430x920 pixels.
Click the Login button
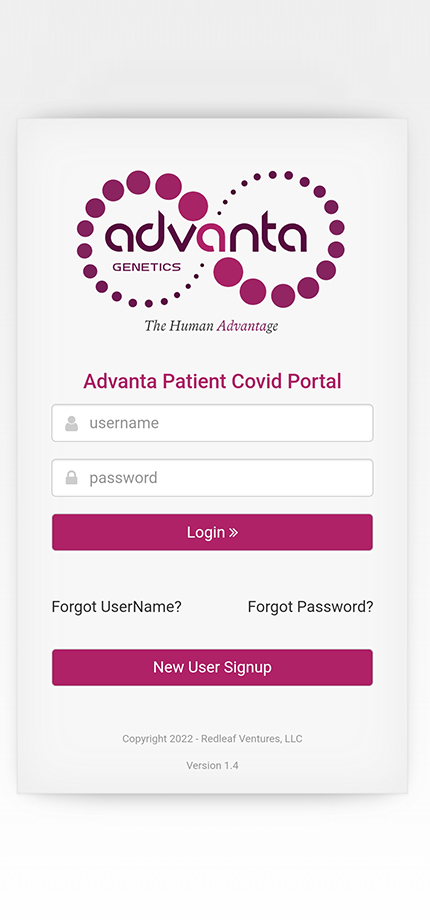pos(212,532)
